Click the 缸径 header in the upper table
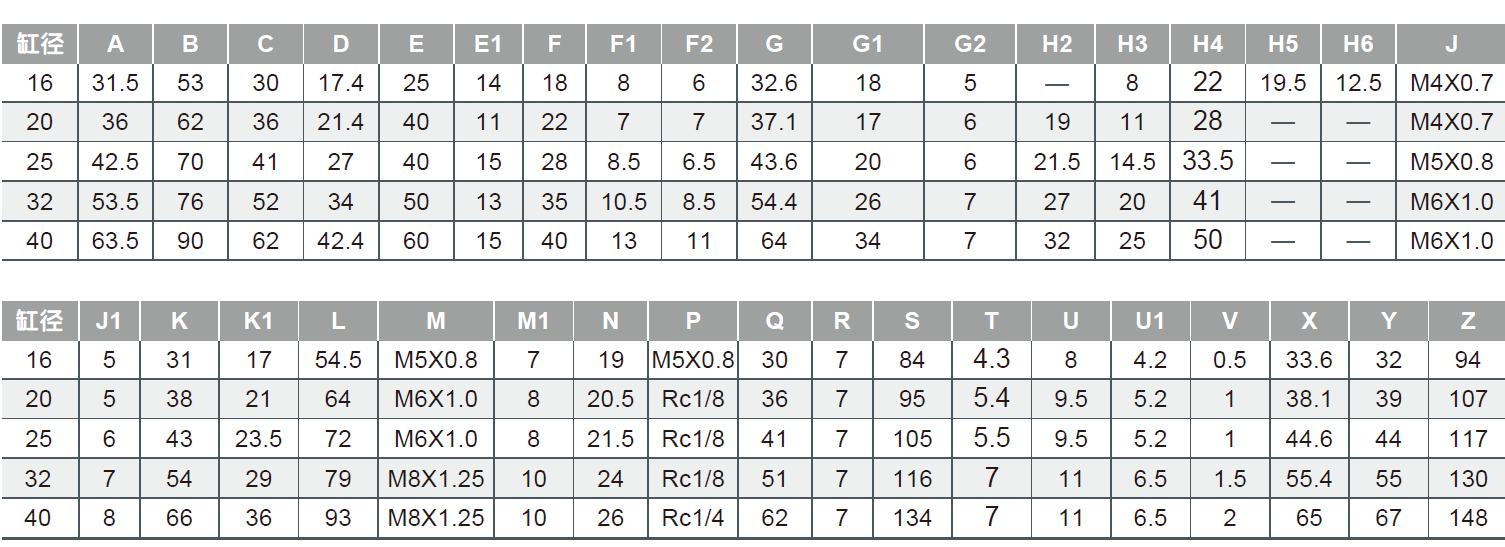1505x547 pixels. click(39, 44)
